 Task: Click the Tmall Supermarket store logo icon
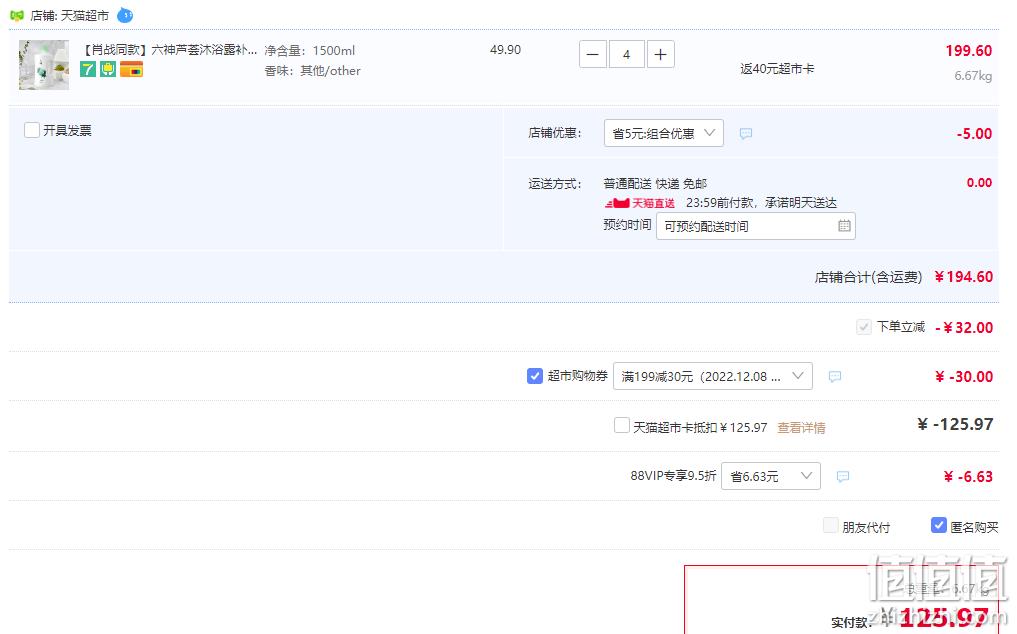pyautogui.click(x=17, y=15)
